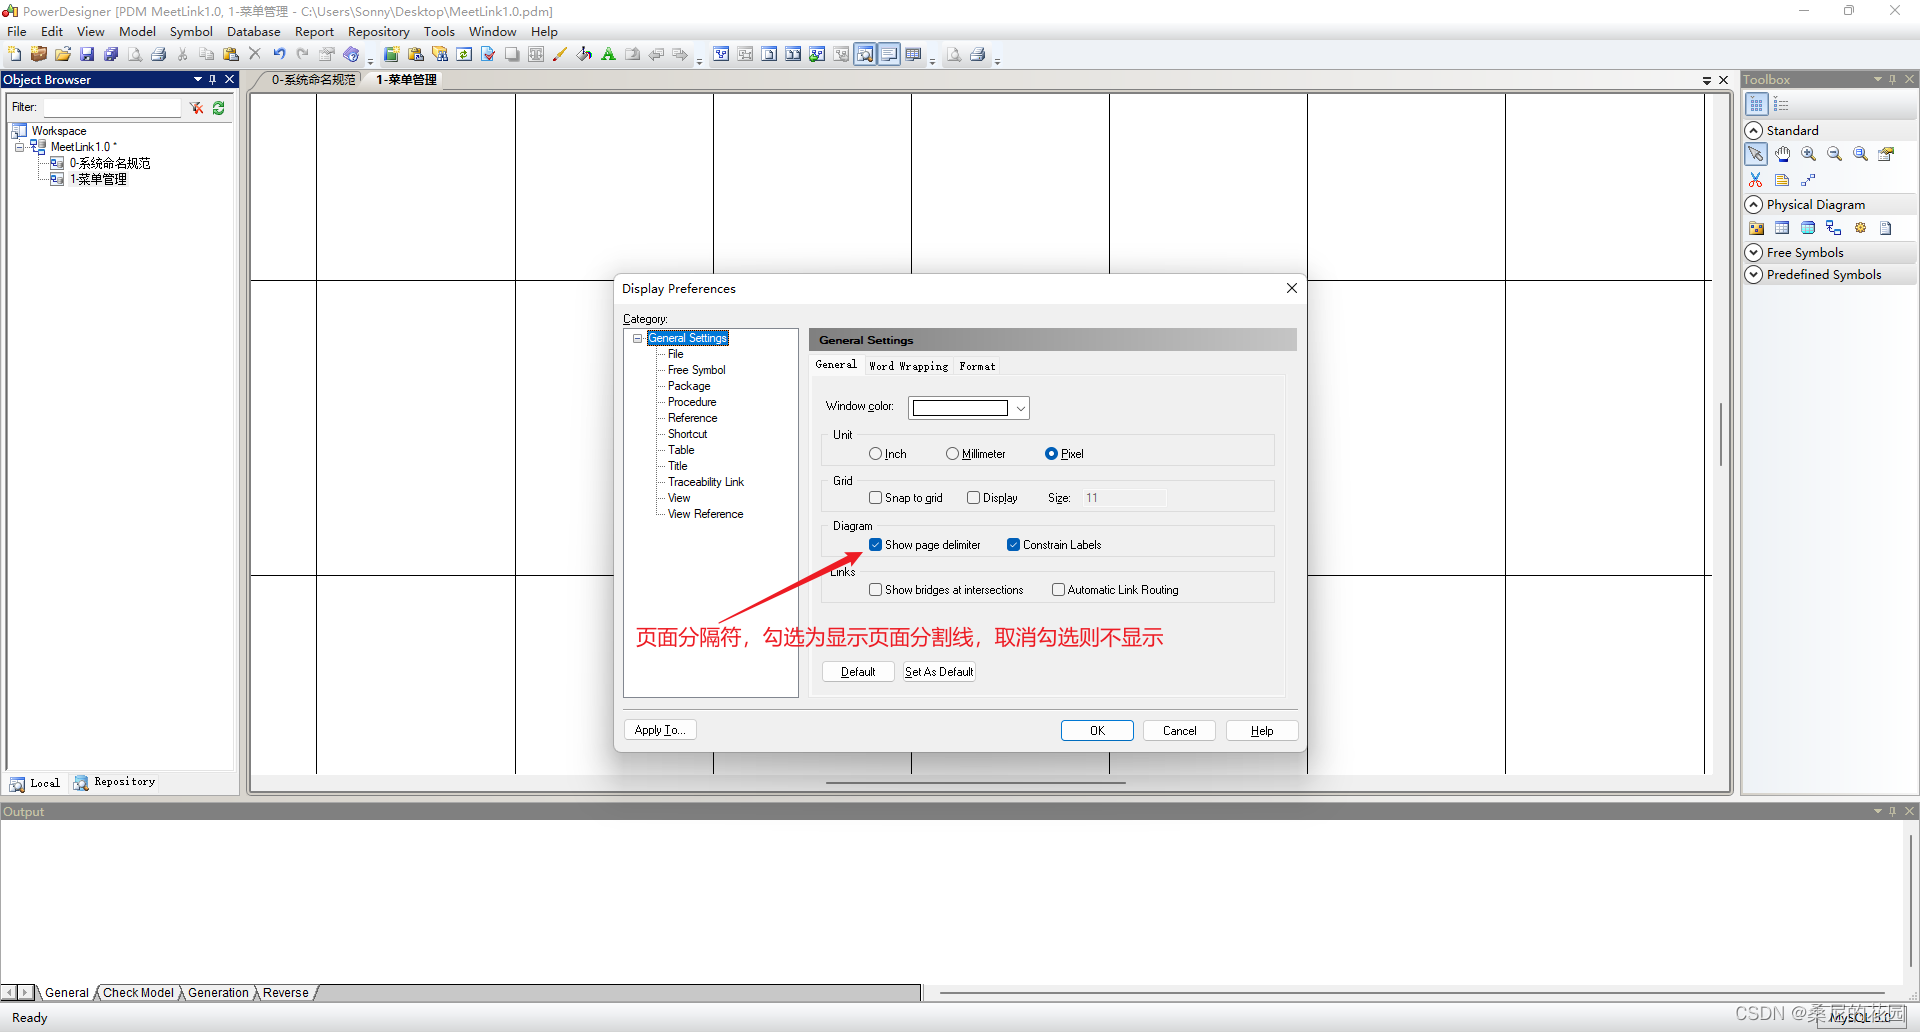The image size is (1920, 1032).
Task: Enable Snap to grid
Action: [x=875, y=497]
